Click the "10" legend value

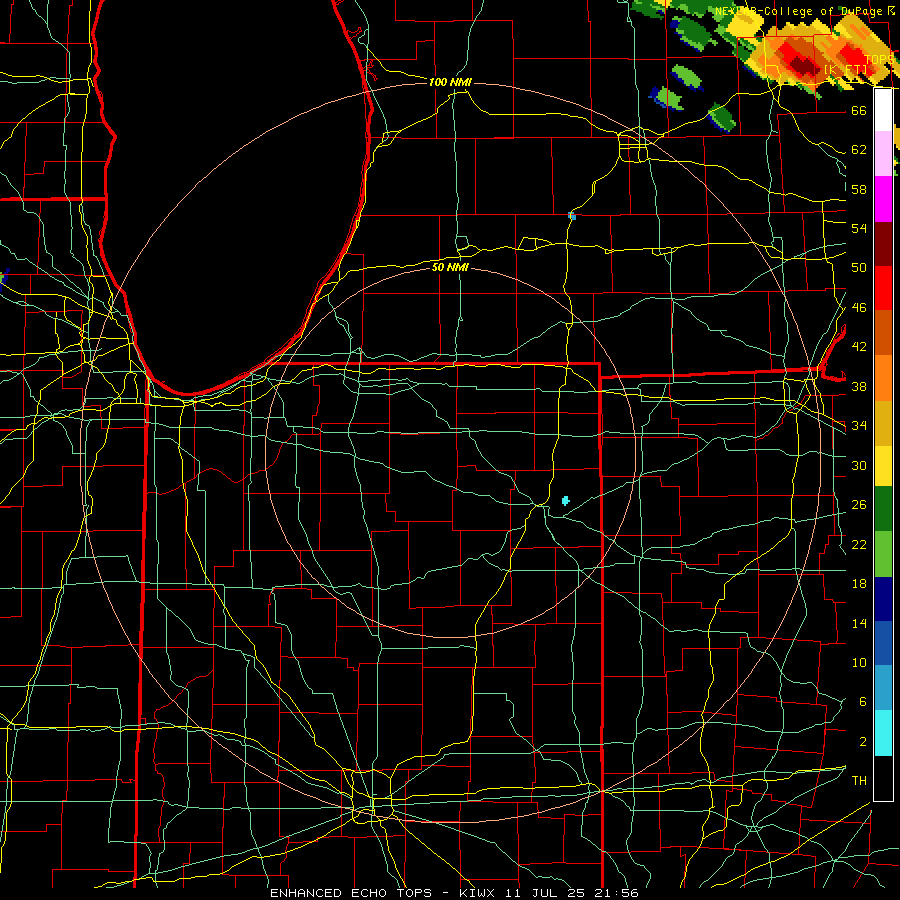pyautogui.click(x=859, y=663)
